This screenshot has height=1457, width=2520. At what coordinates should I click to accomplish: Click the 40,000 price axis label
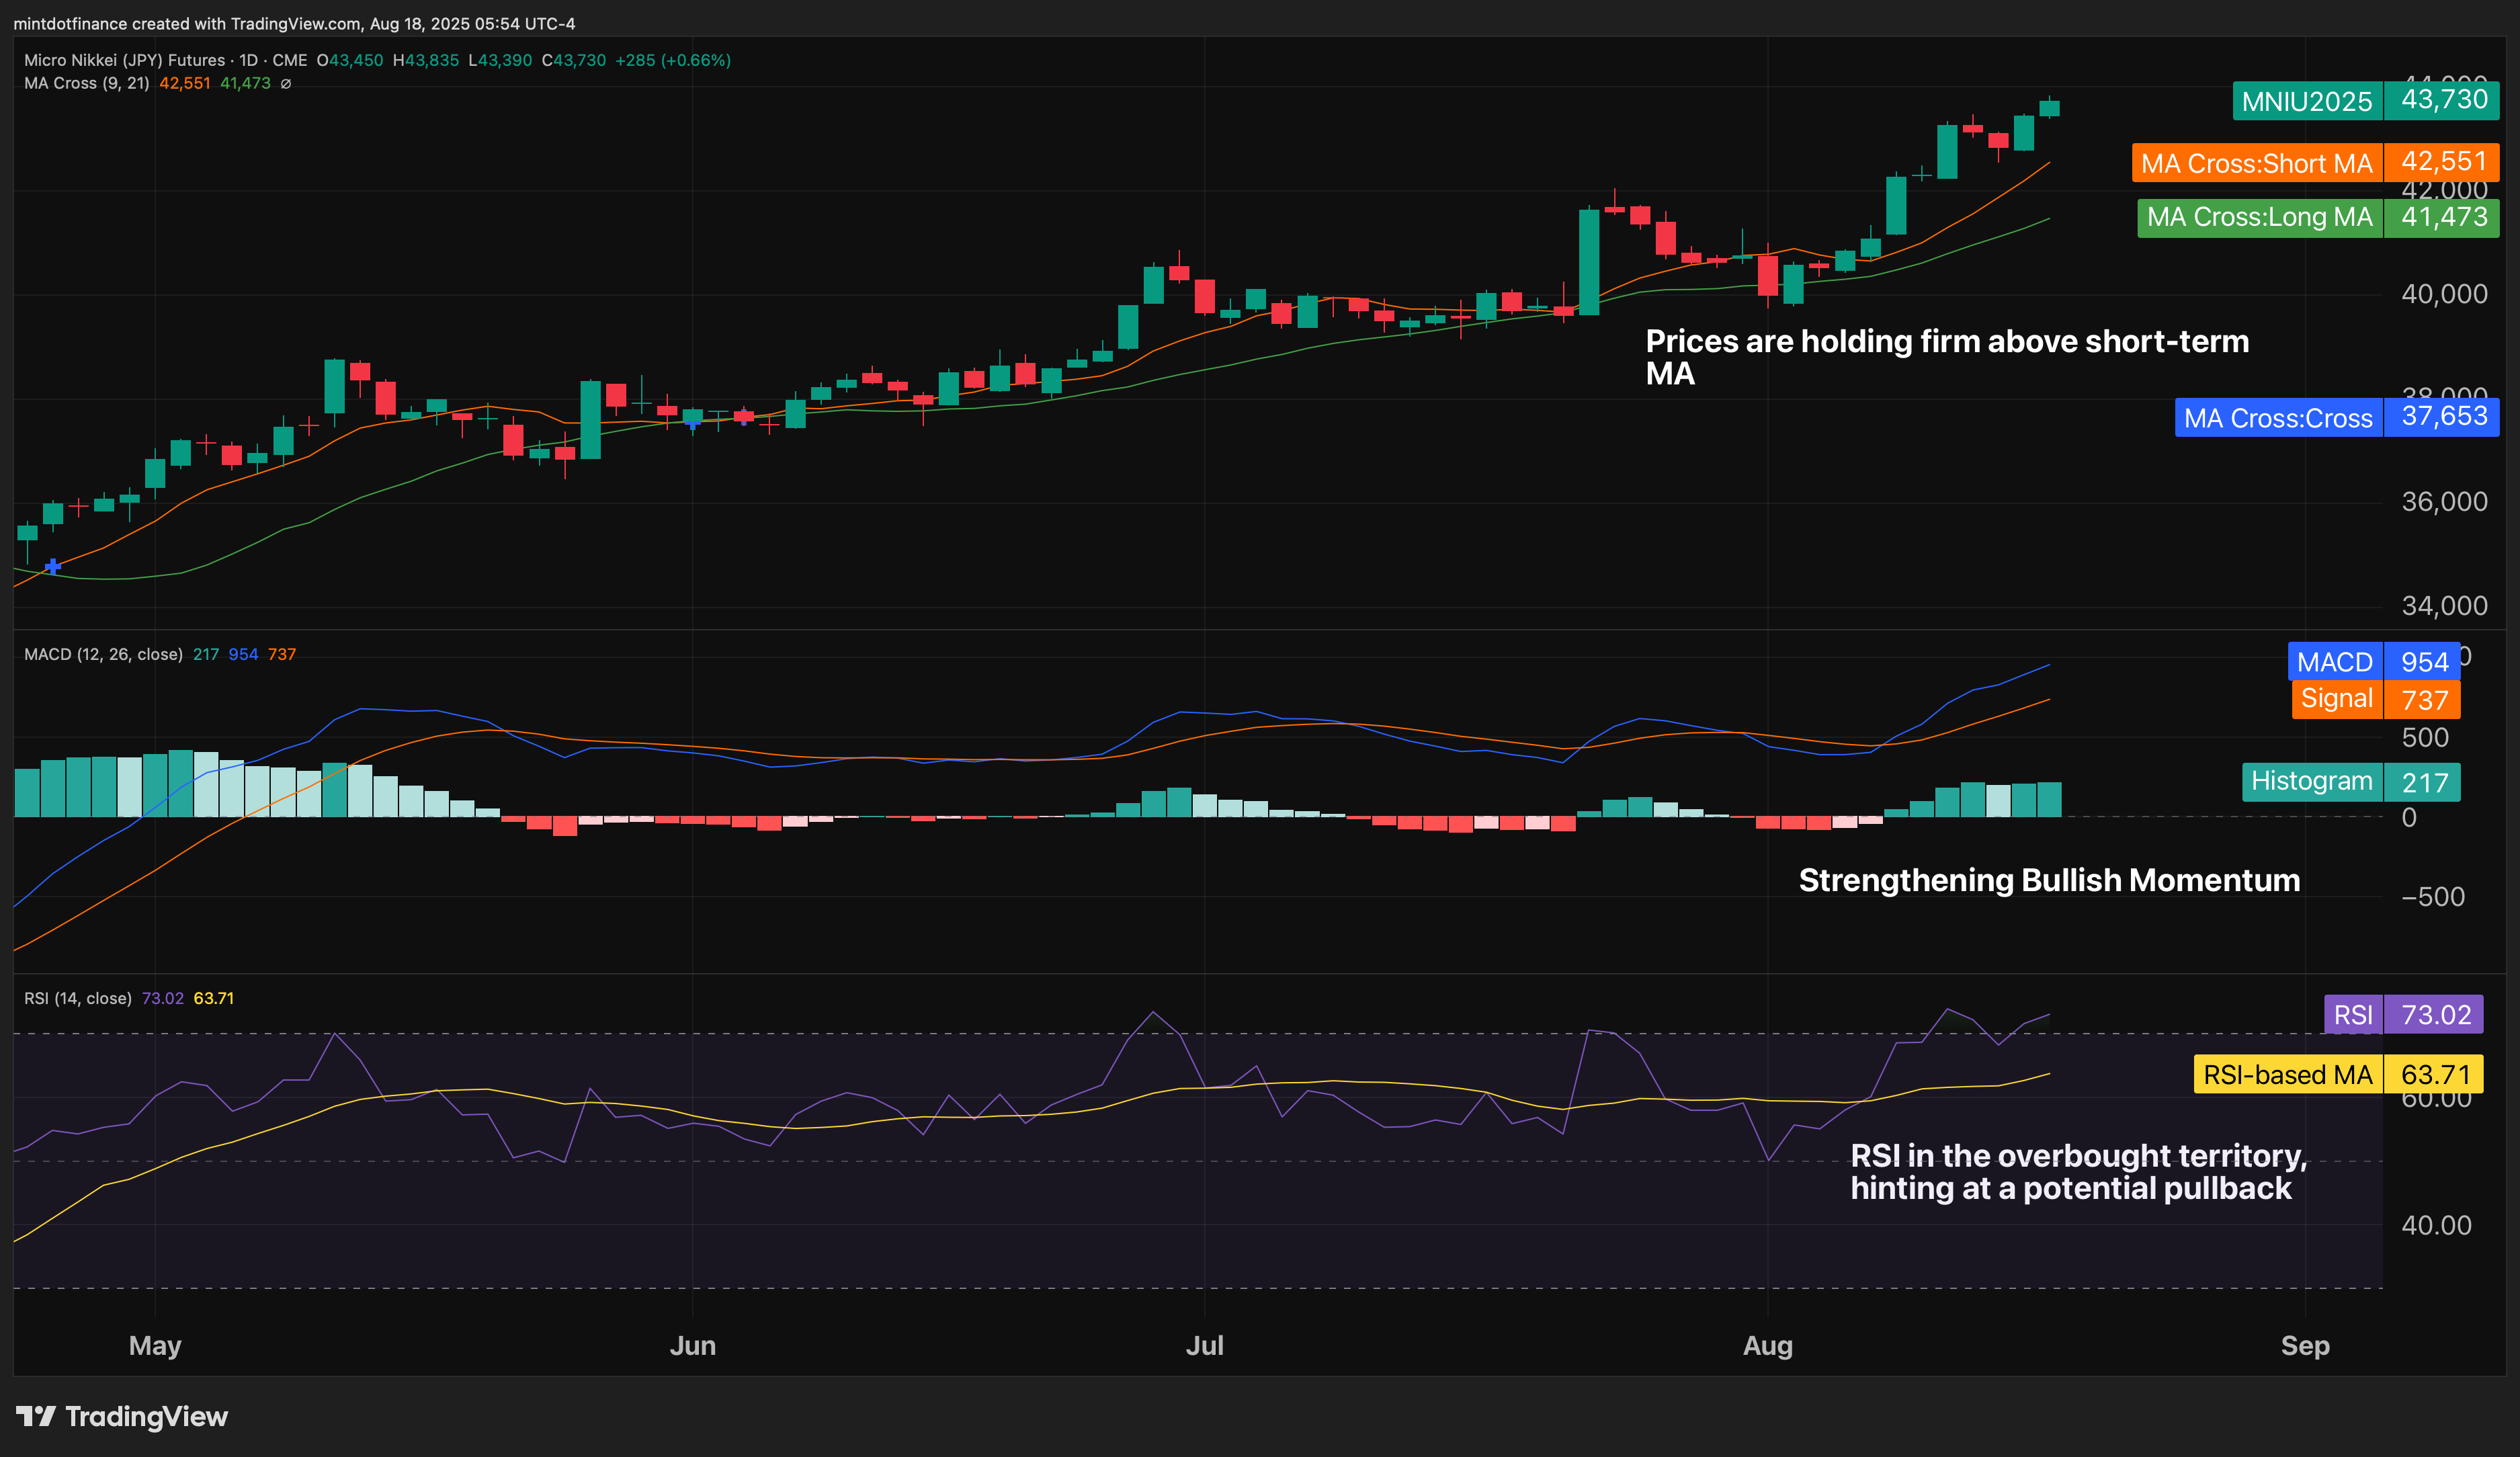coord(2444,294)
